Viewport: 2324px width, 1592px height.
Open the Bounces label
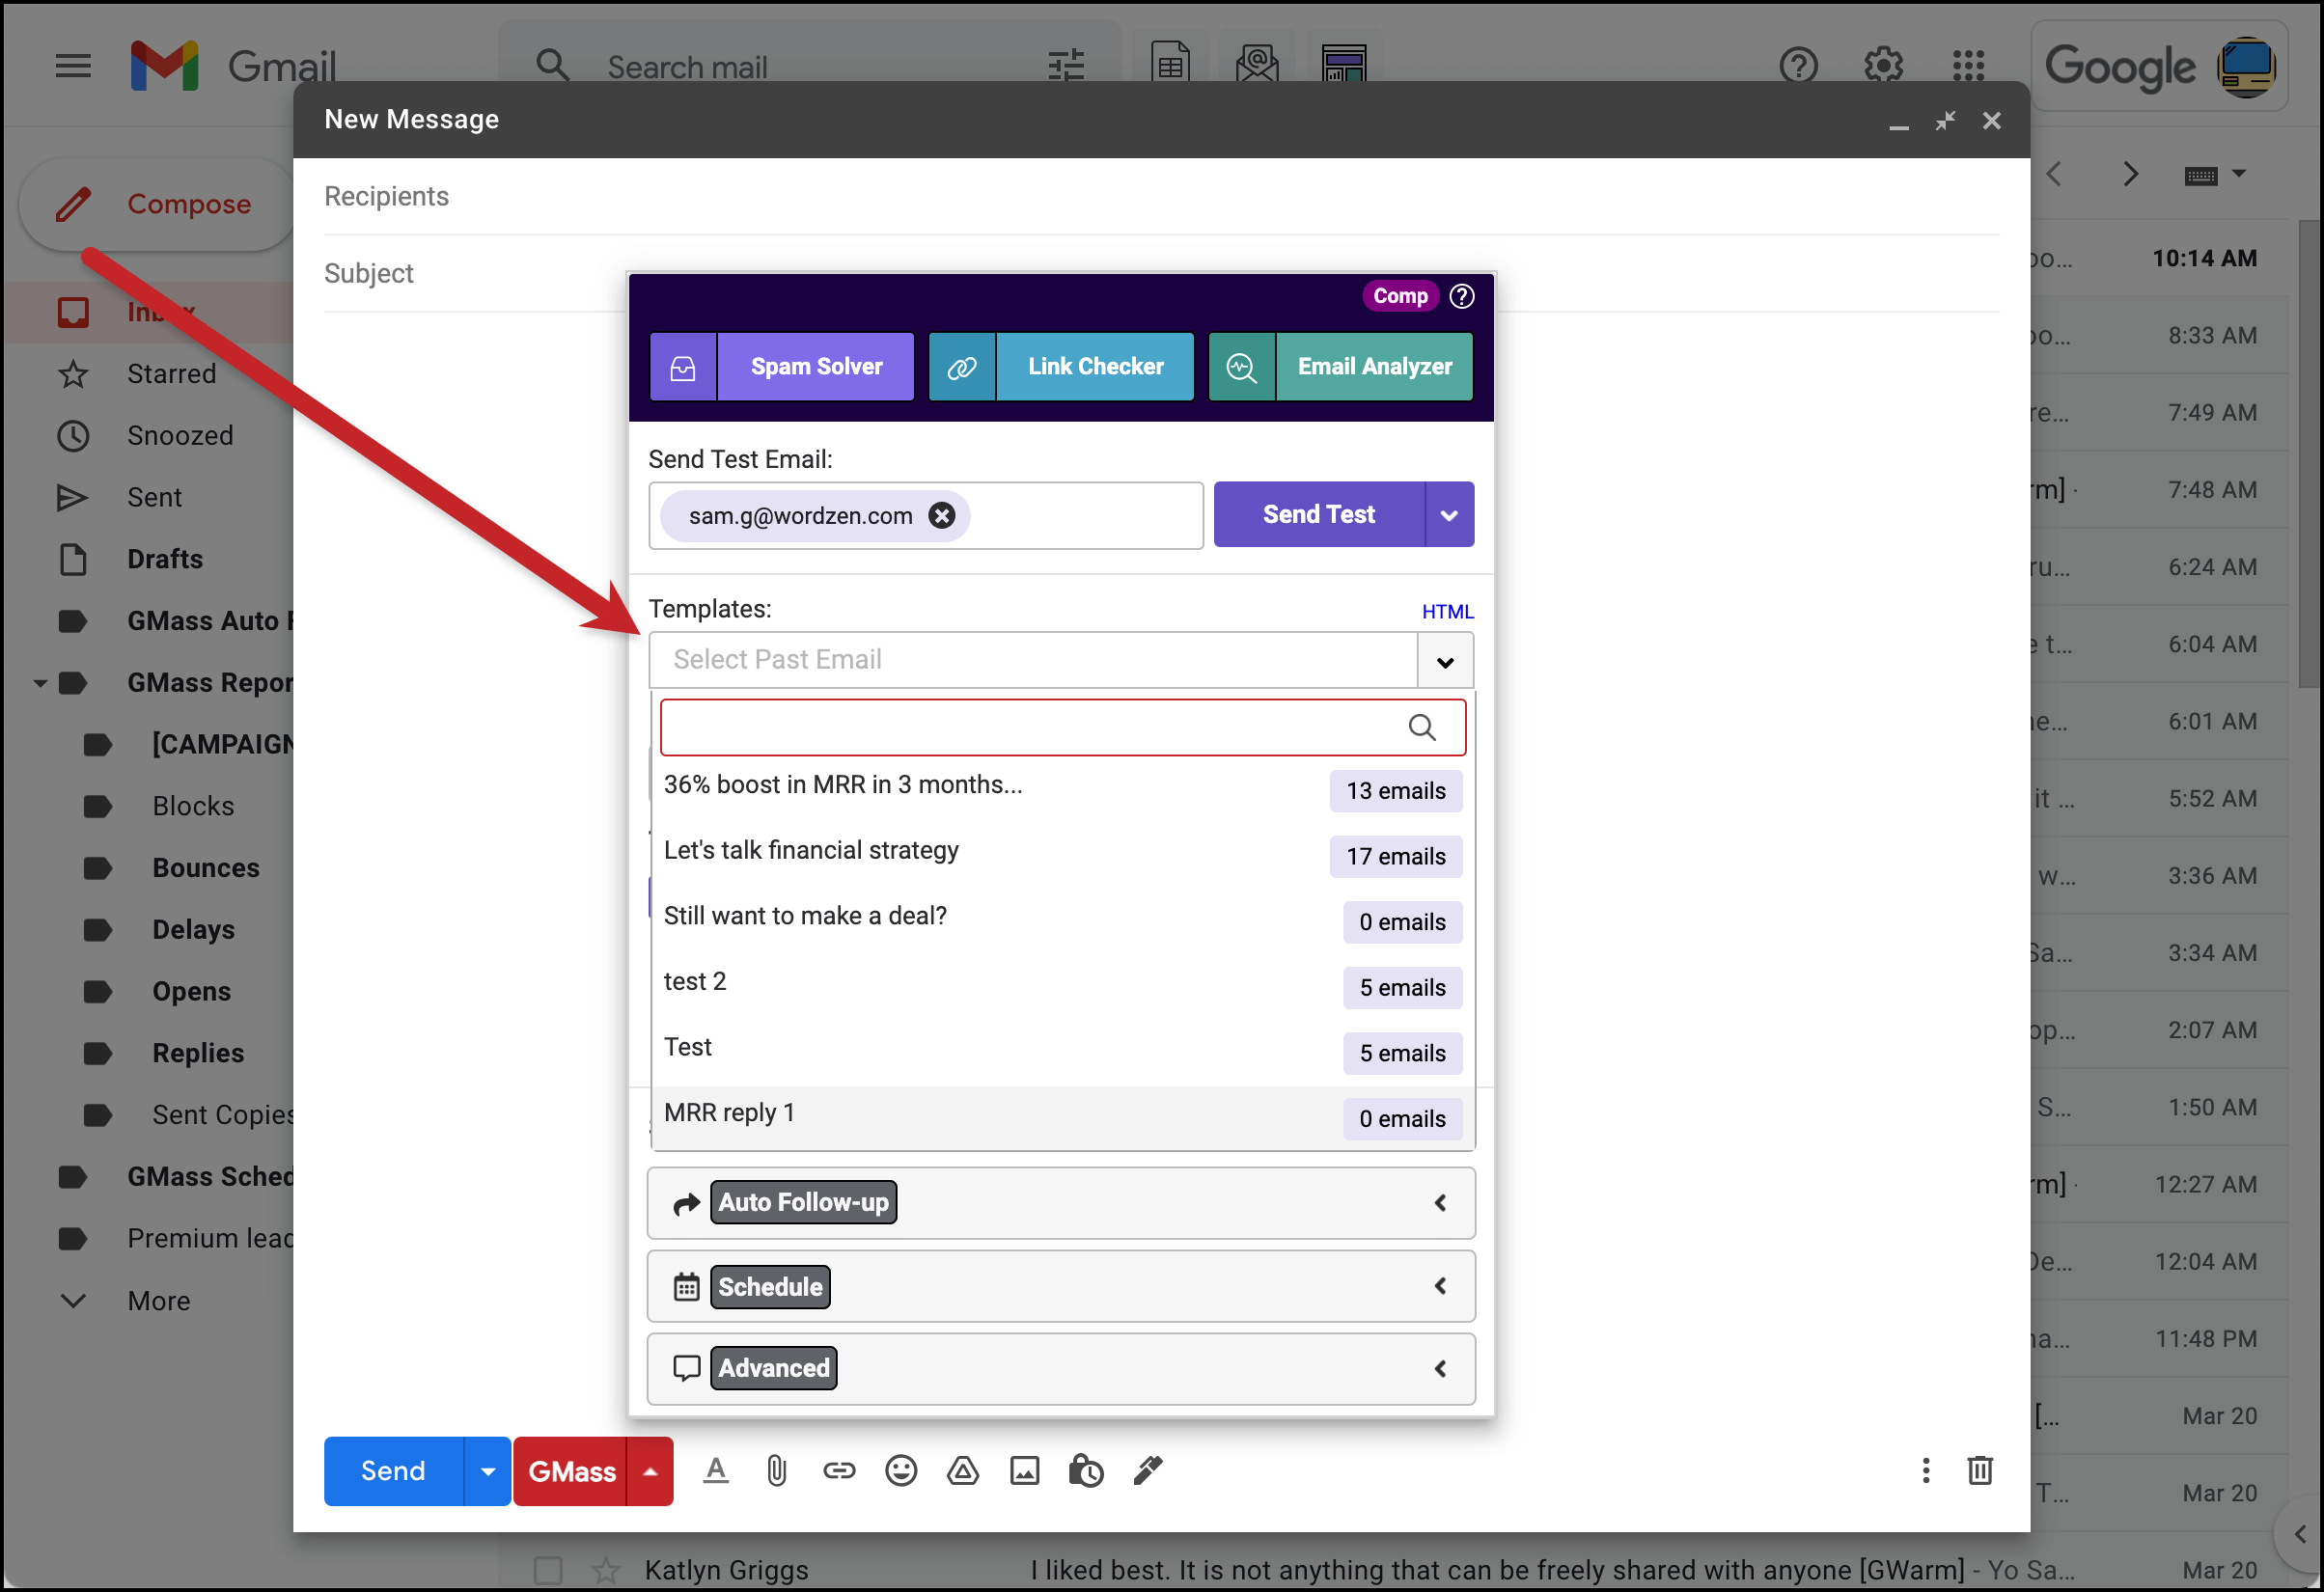(x=205, y=868)
